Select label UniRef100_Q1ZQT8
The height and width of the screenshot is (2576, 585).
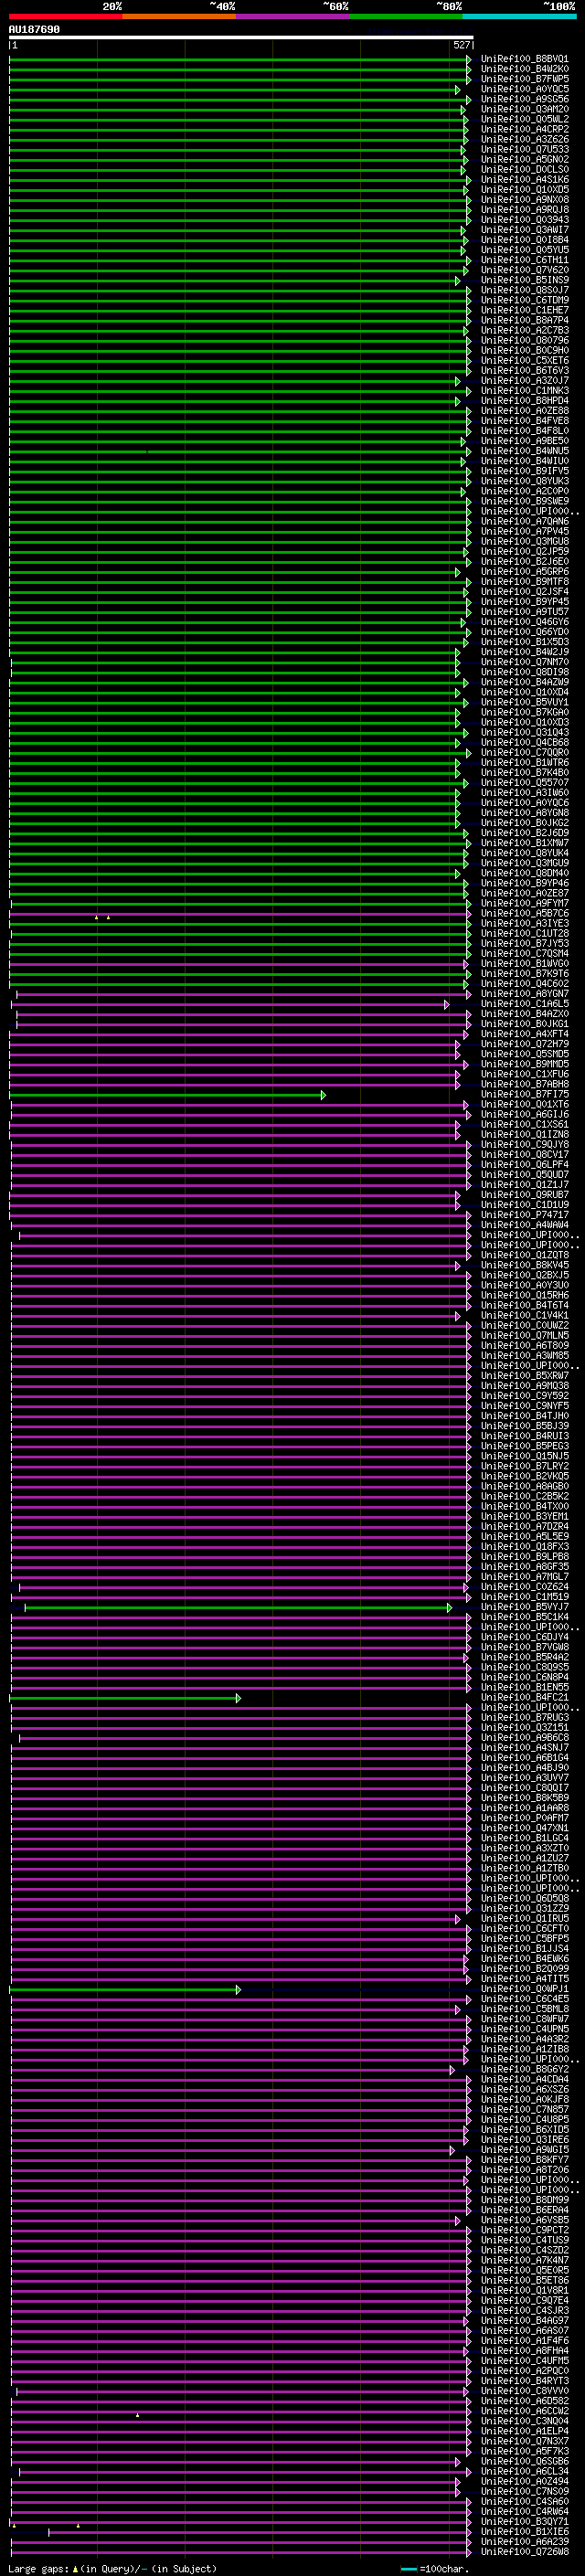pos(524,1255)
